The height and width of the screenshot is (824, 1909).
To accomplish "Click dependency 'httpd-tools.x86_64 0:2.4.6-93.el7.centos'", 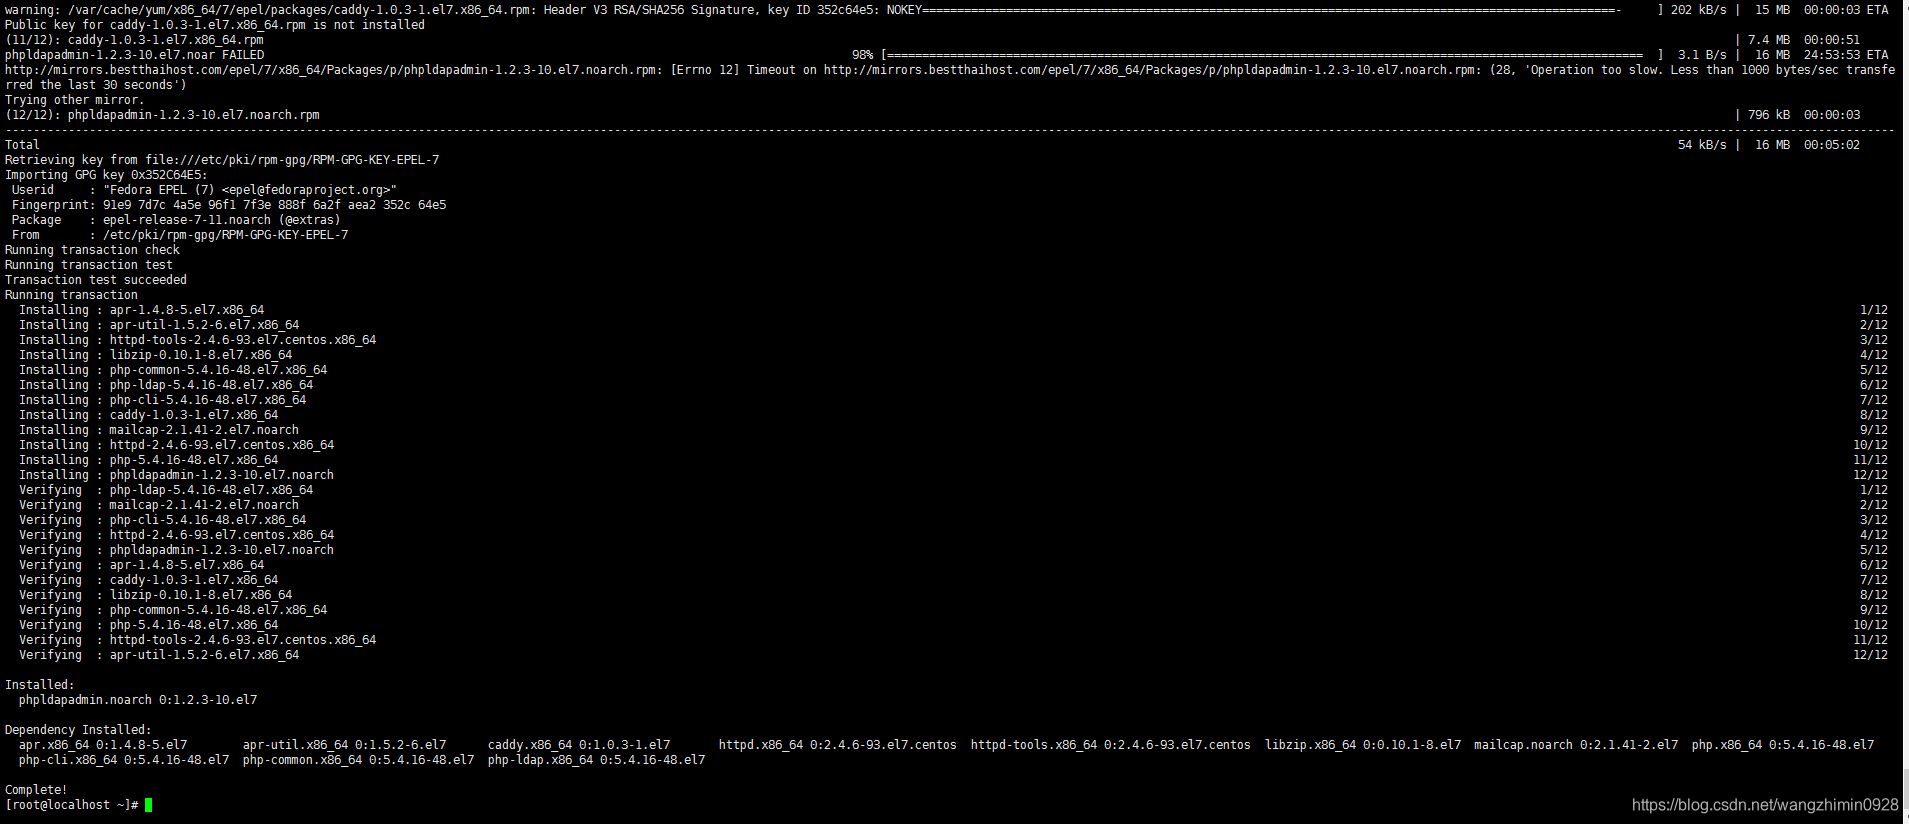I will [x=1111, y=745].
